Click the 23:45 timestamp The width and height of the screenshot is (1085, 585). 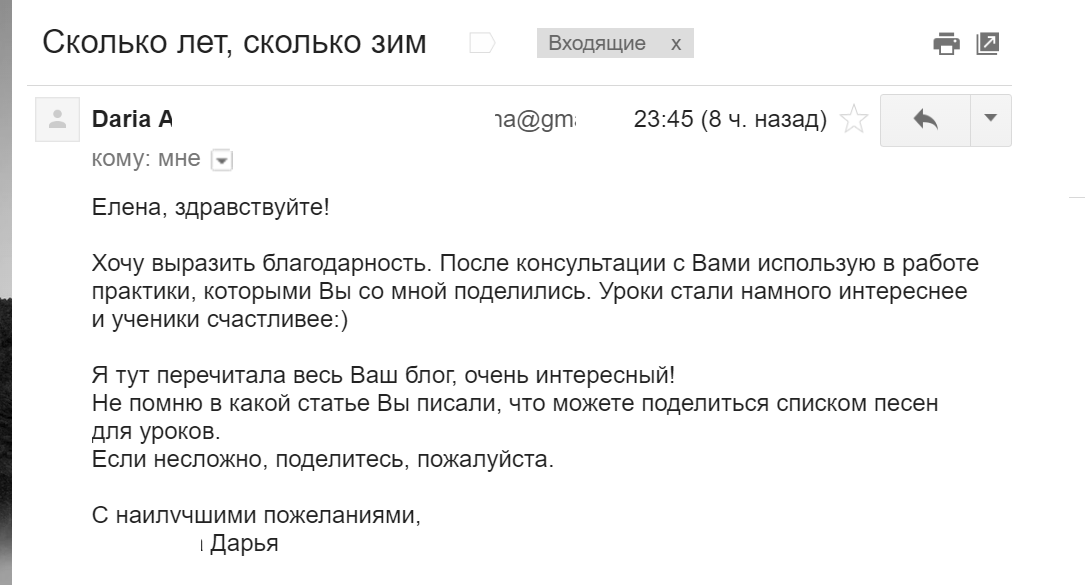730,119
